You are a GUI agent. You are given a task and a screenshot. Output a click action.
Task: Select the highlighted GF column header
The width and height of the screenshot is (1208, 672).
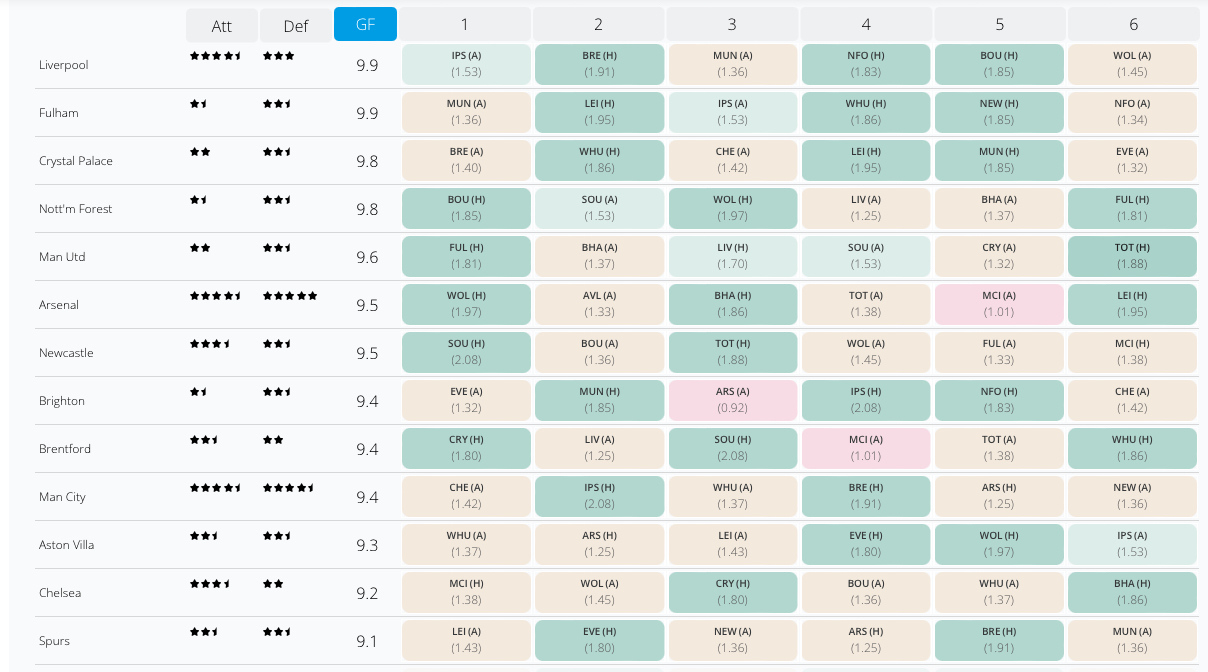pos(365,24)
